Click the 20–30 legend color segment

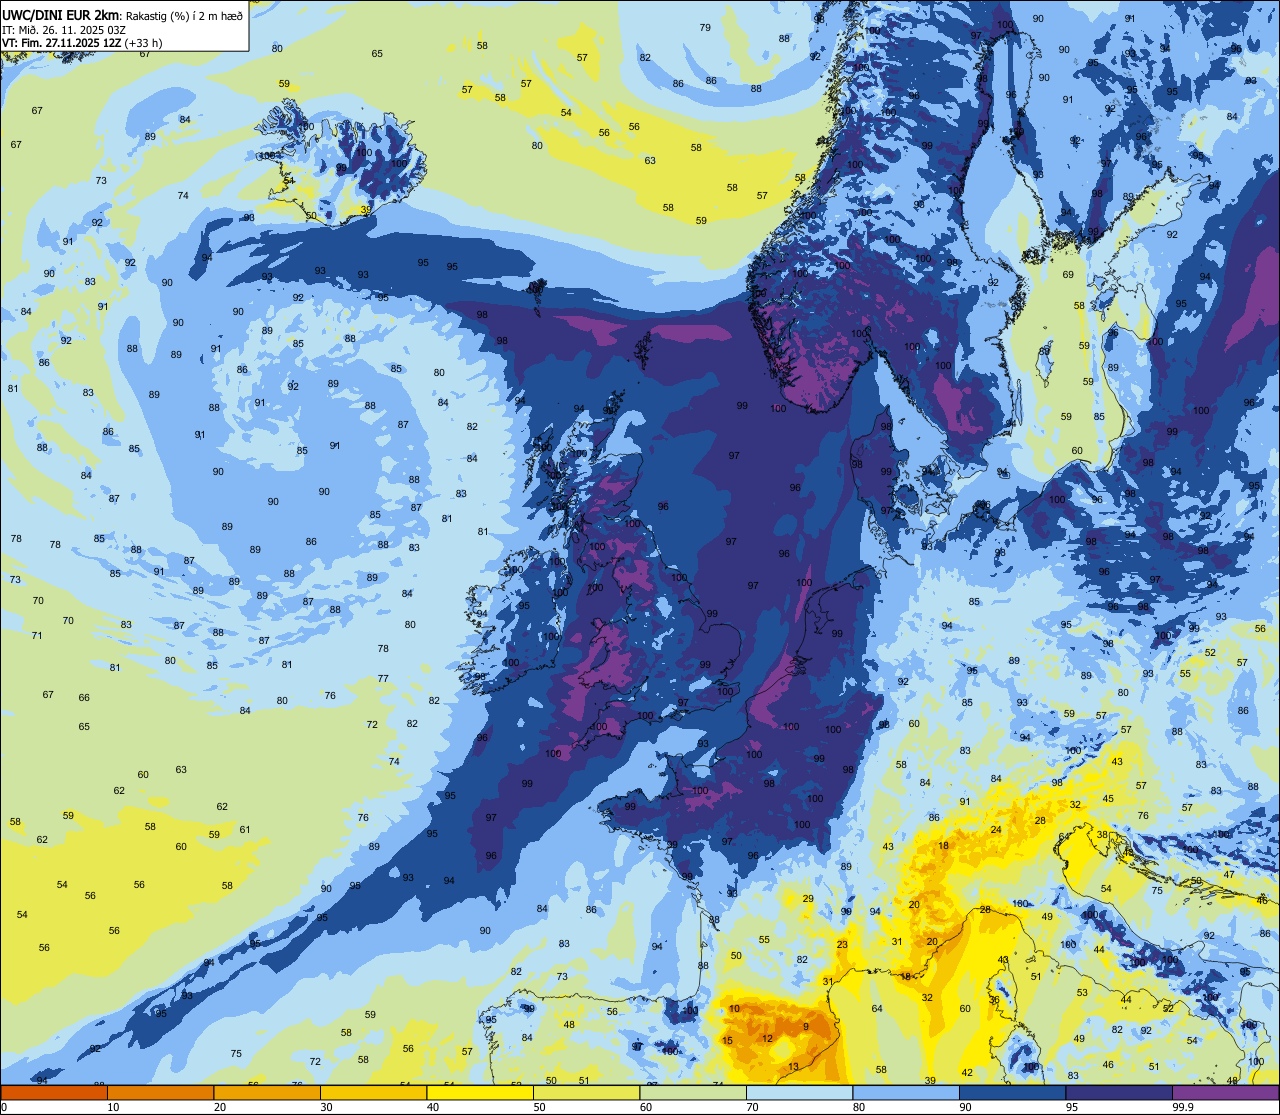tap(267, 1092)
